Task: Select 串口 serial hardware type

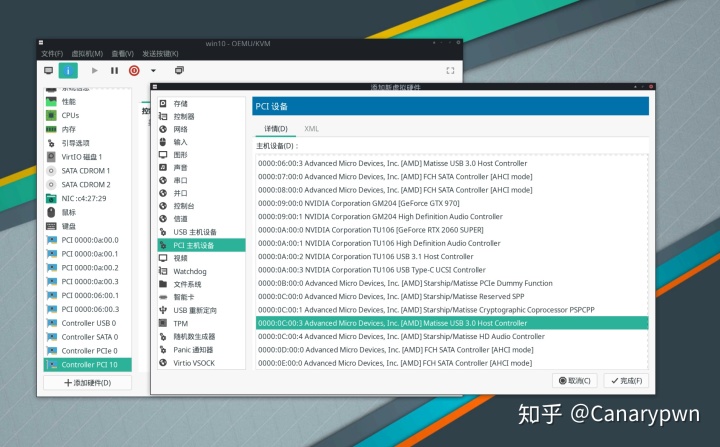Action: [x=201, y=180]
